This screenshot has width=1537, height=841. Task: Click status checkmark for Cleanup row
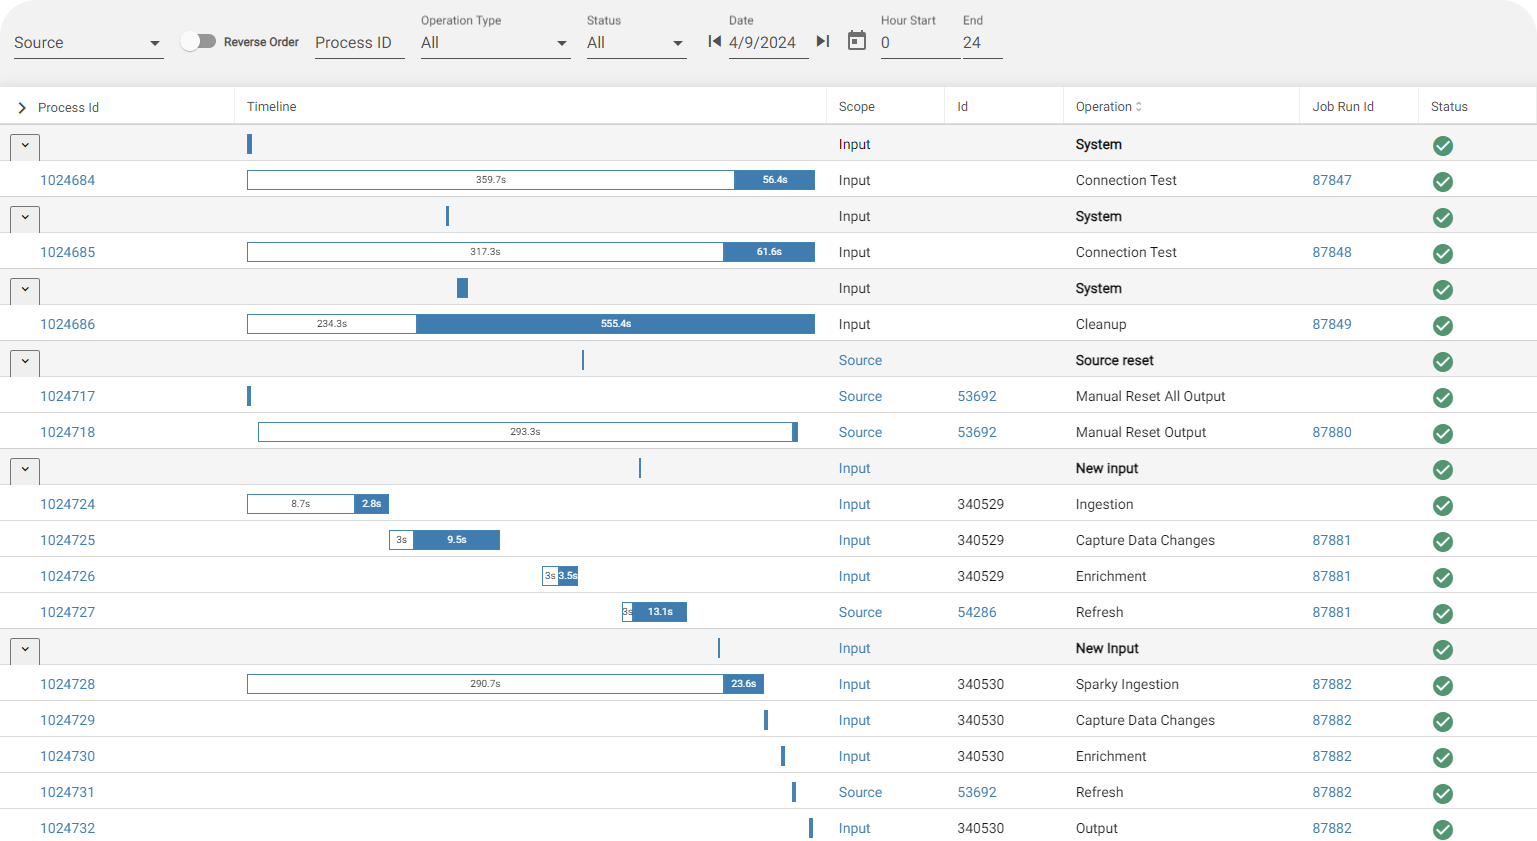click(1442, 325)
